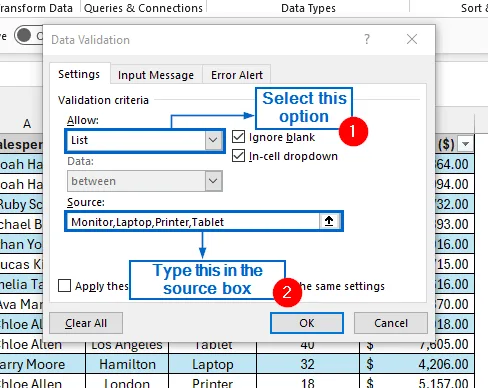Viewport: 488px width, 388px height.
Task: Close the Data Validation dialog
Action: pyautogui.click(x=412, y=39)
